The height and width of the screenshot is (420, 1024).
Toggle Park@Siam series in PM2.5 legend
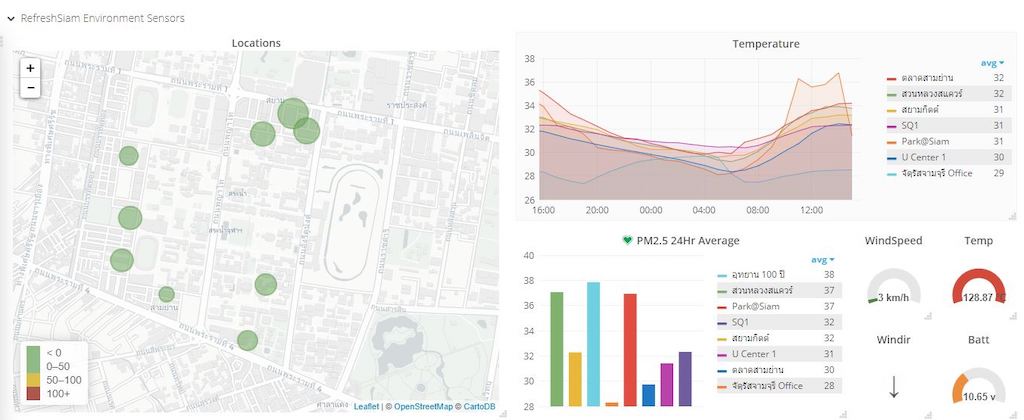755,306
